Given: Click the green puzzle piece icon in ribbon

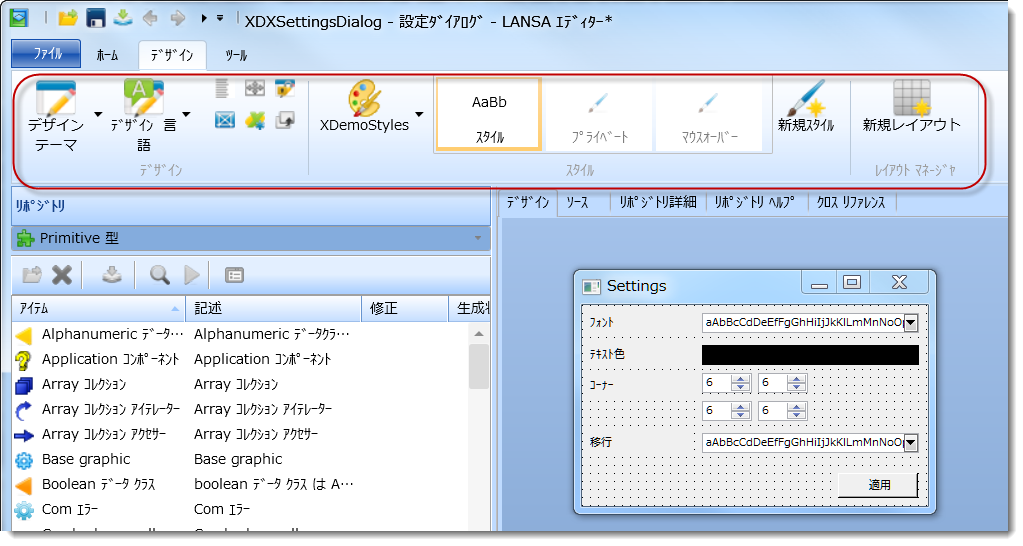Looking at the screenshot, I should (255, 120).
